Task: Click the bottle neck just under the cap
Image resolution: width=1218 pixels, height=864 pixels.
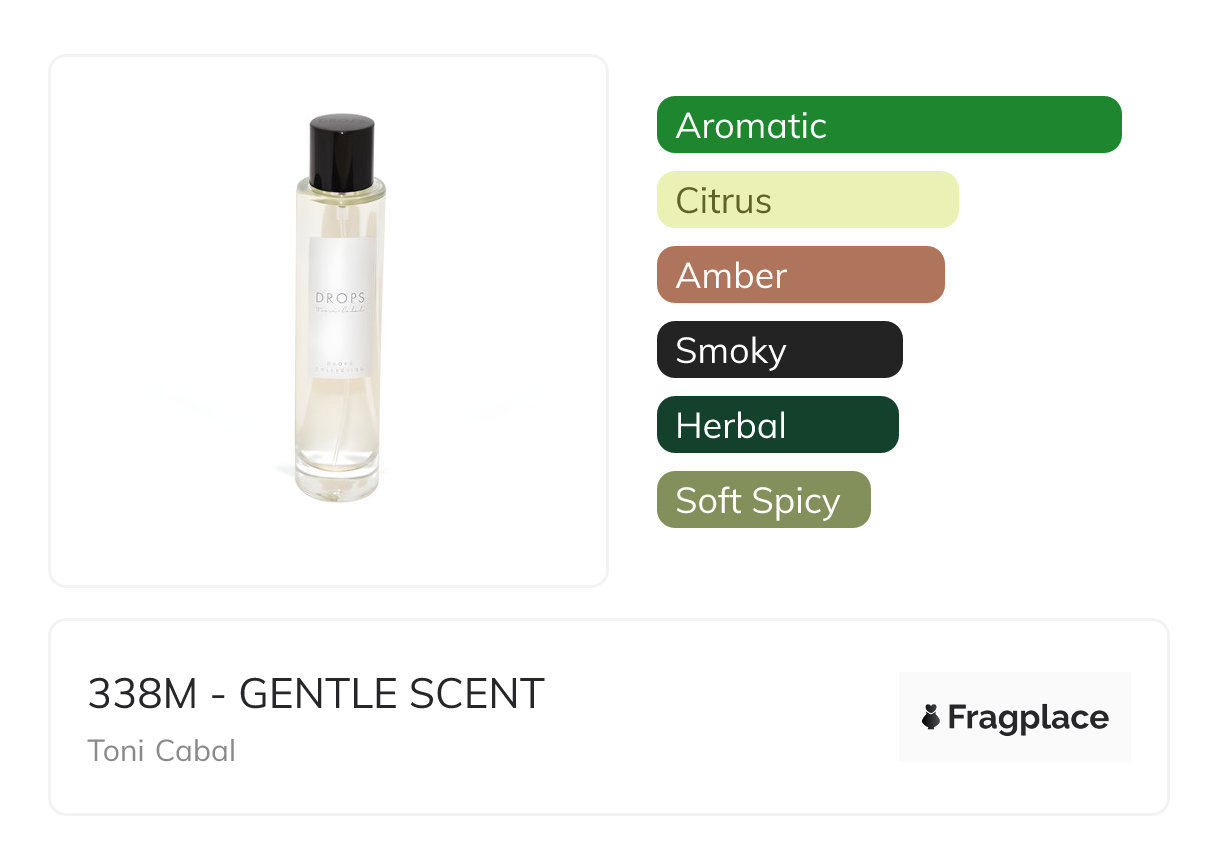Action: coord(342,191)
